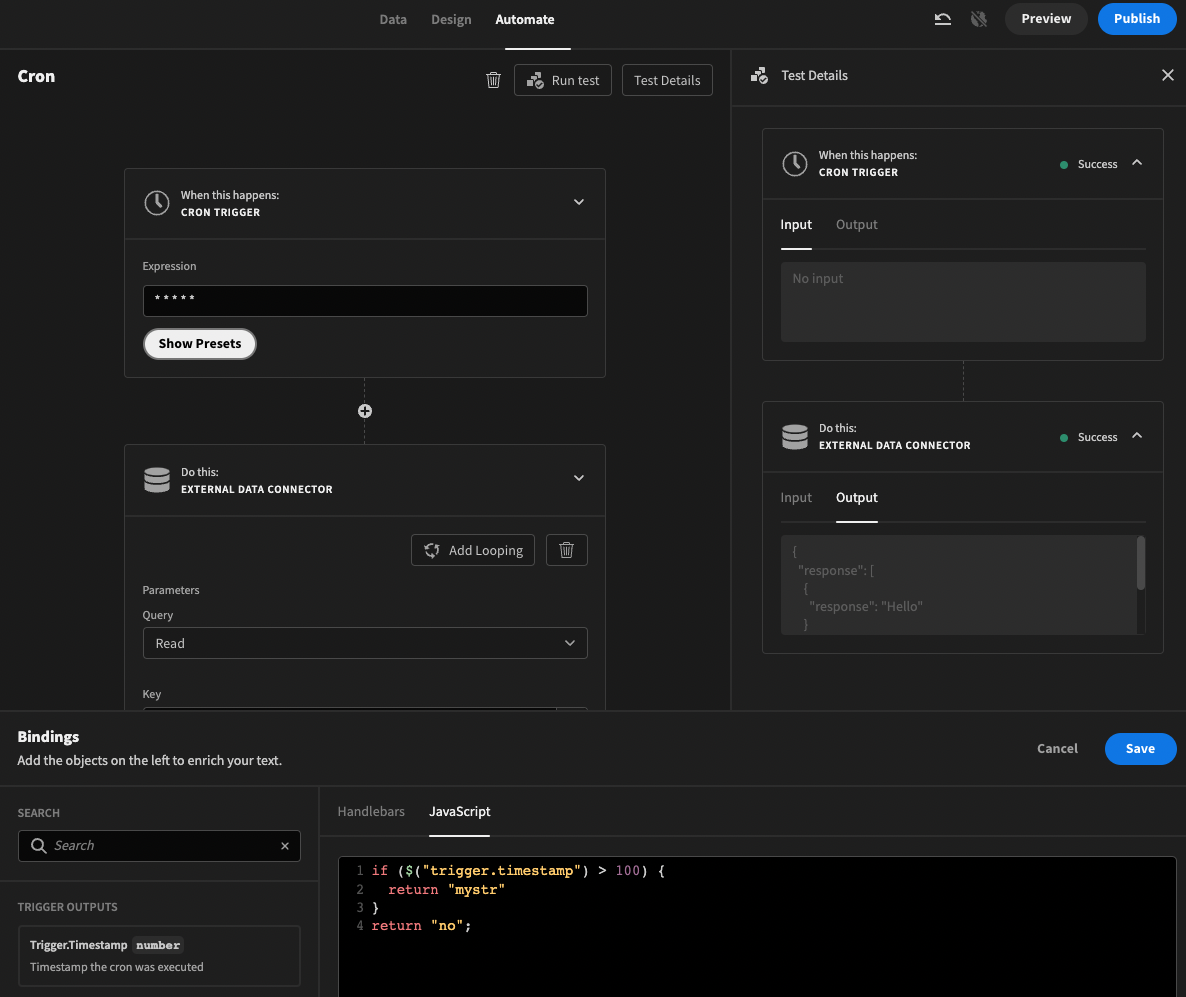Image resolution: width=1186 pixels, height=997 pixels.
Task: Select the JavaScript binding tab
Action: pos(459,812)
